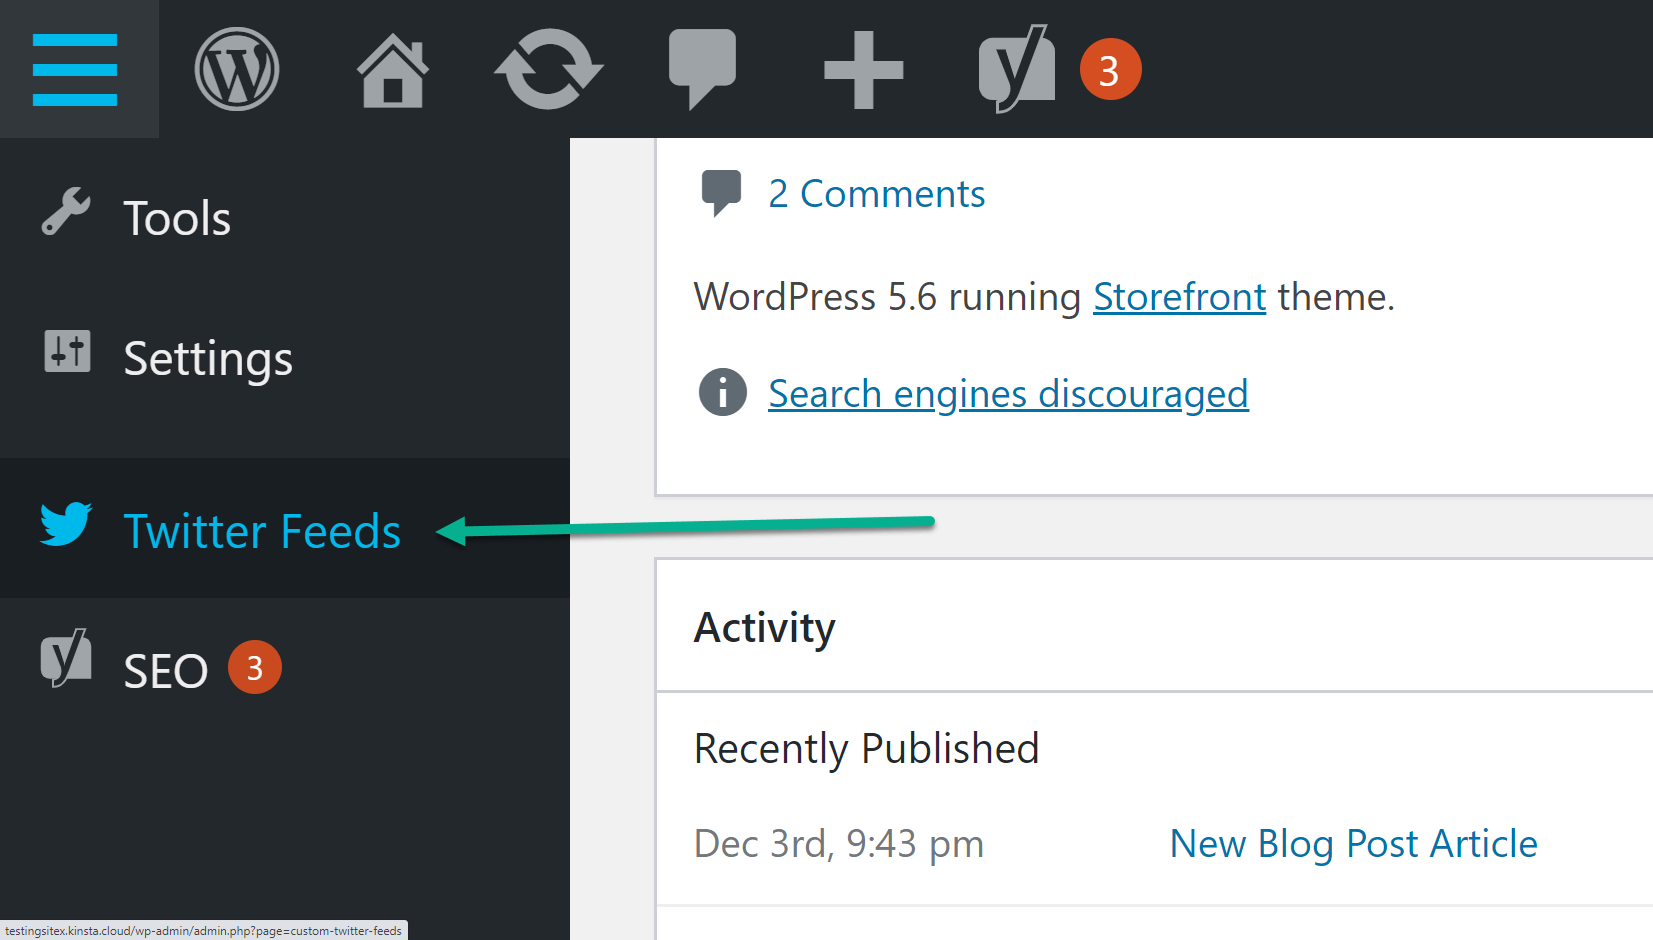The height and width of the screenshot is (940, 1653).
Task: Click the info icon beside Search engines discouraged
Action: point(722,392)
